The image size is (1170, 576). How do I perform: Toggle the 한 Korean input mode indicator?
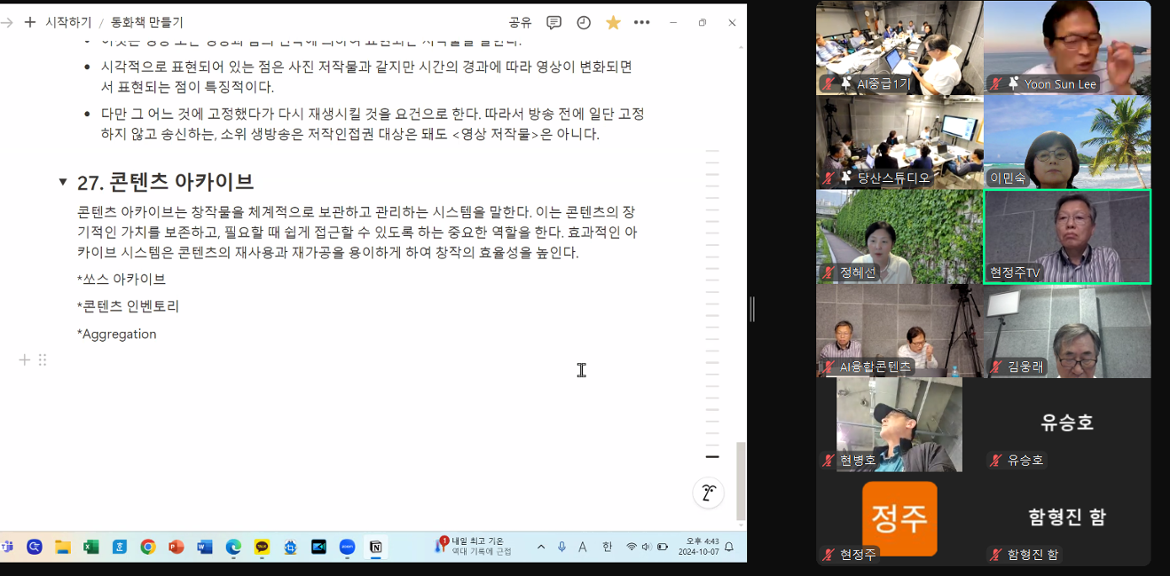point(607,547)
